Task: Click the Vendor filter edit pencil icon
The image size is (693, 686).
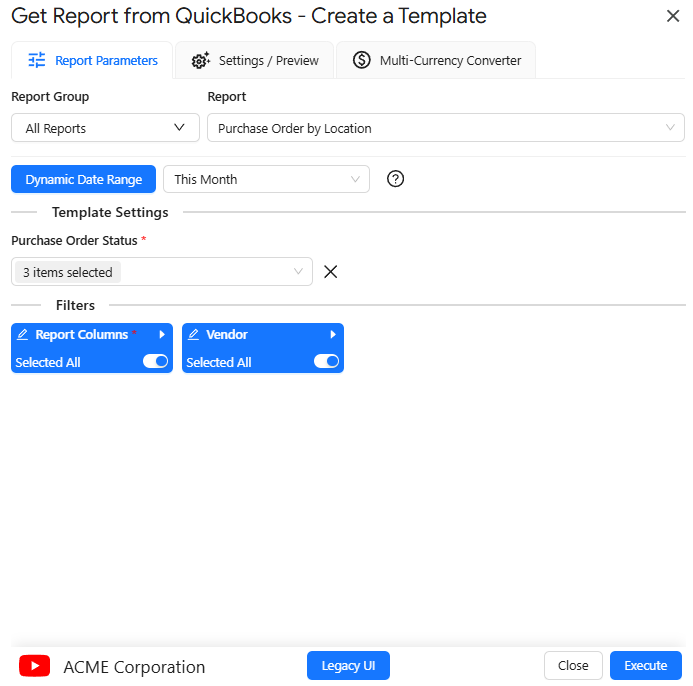Action: click(194, 335)
